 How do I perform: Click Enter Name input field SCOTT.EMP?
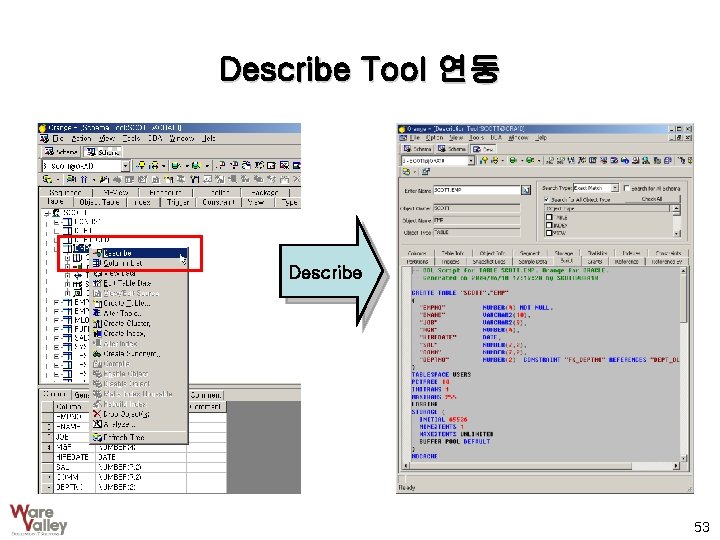coord(477,190)
